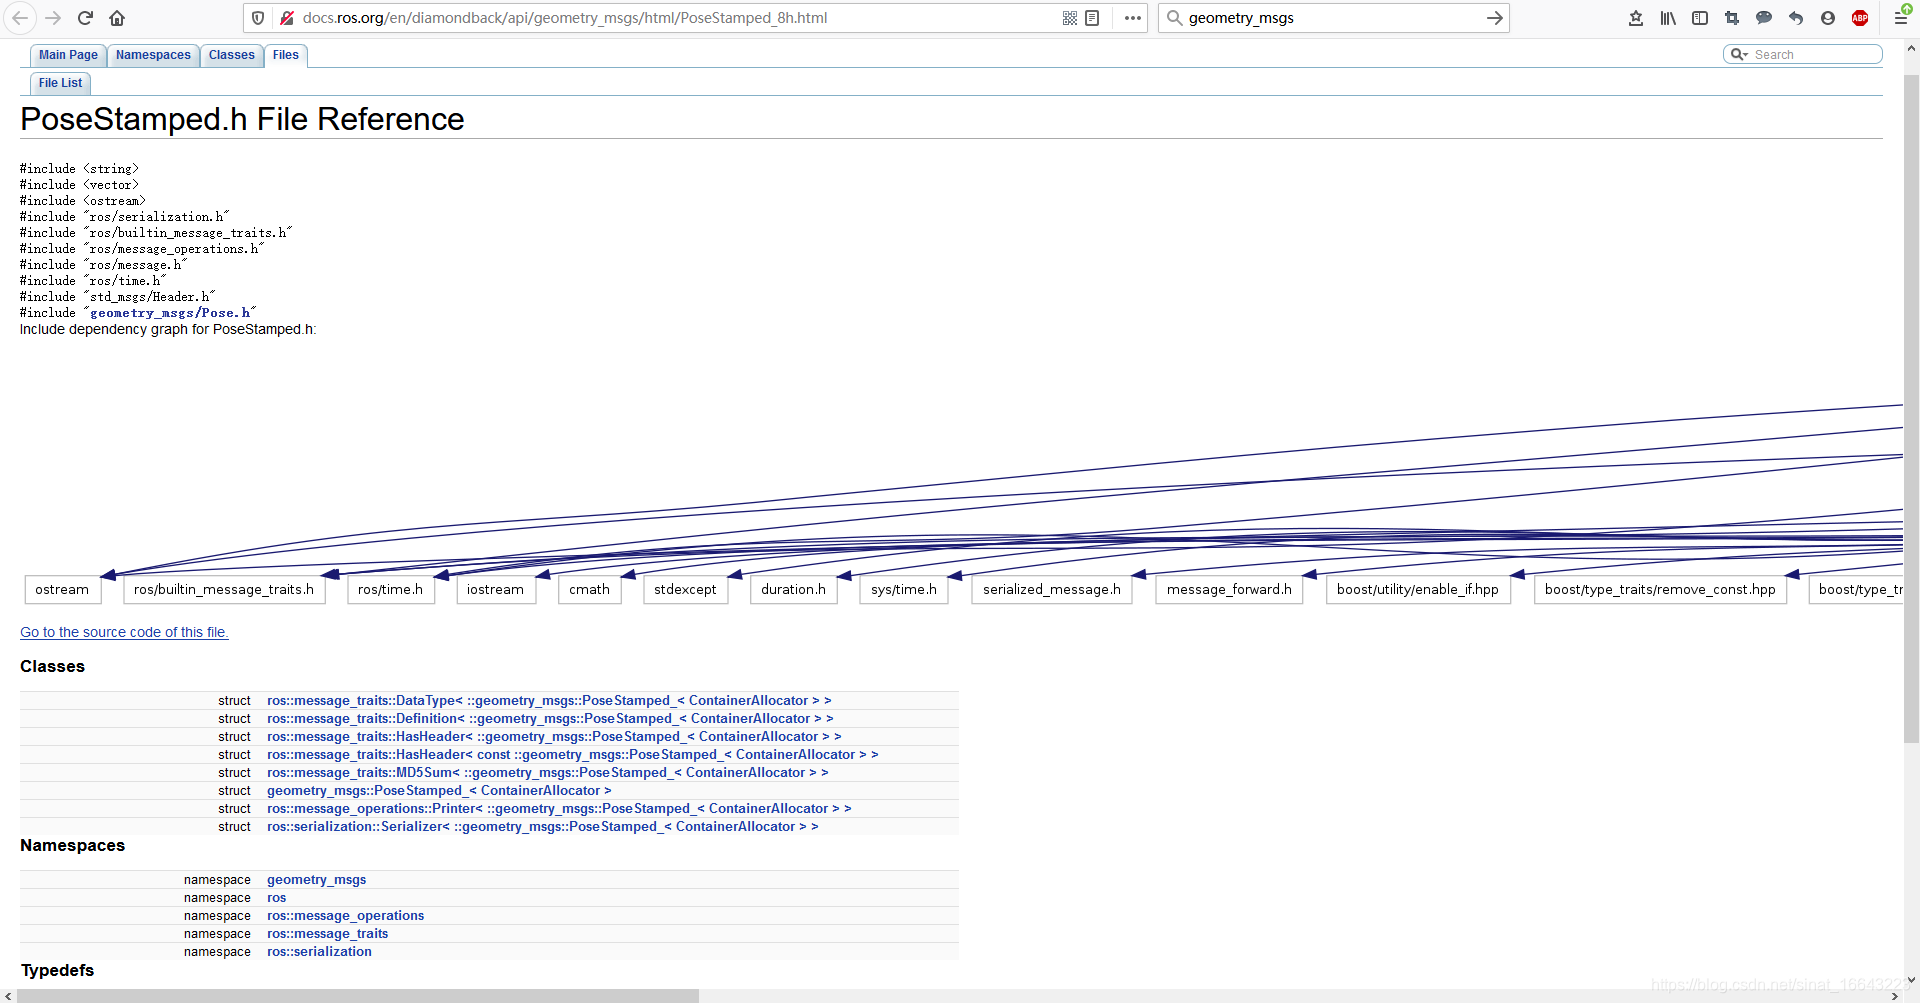
Task: Click the stdexcept graph node
Action: (685, 590)
